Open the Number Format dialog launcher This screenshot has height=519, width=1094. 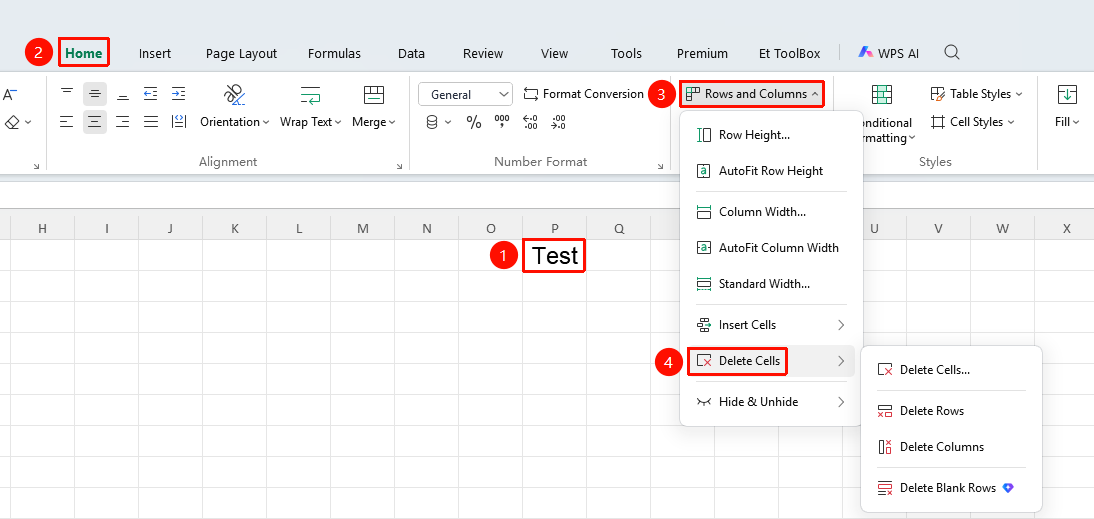click(x=660, y=167)
